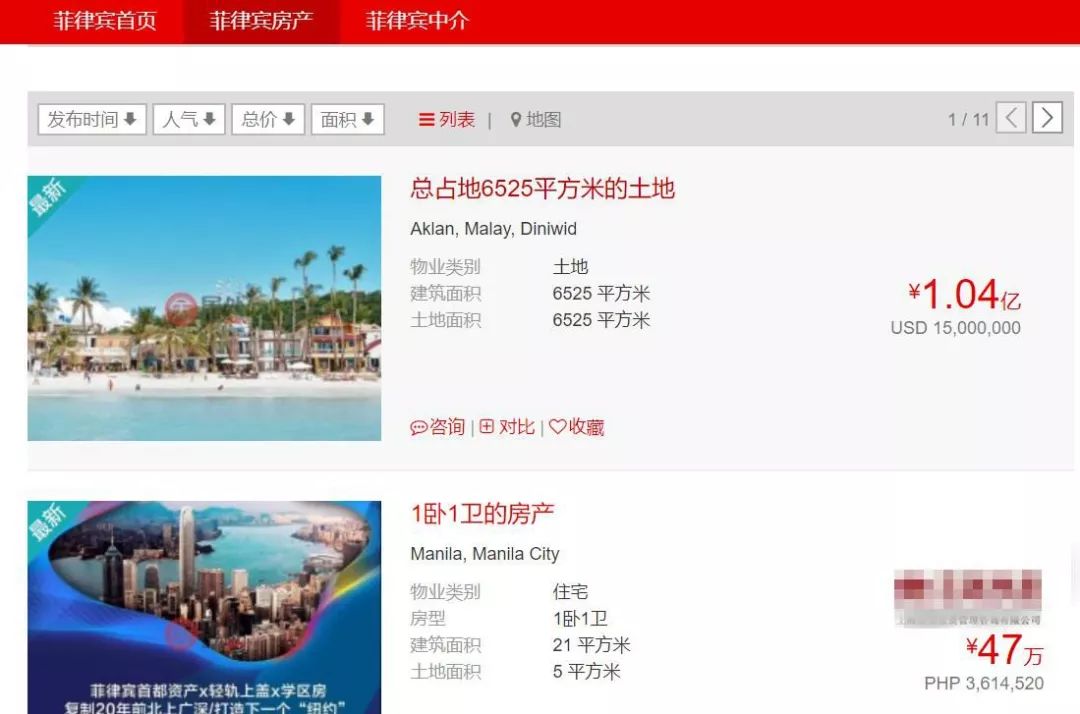This screenshot has width=1080, height=714.
Task: Switch to the 菲律宾中介 tab
Action: pyautogui.click(x=416, y=21)
